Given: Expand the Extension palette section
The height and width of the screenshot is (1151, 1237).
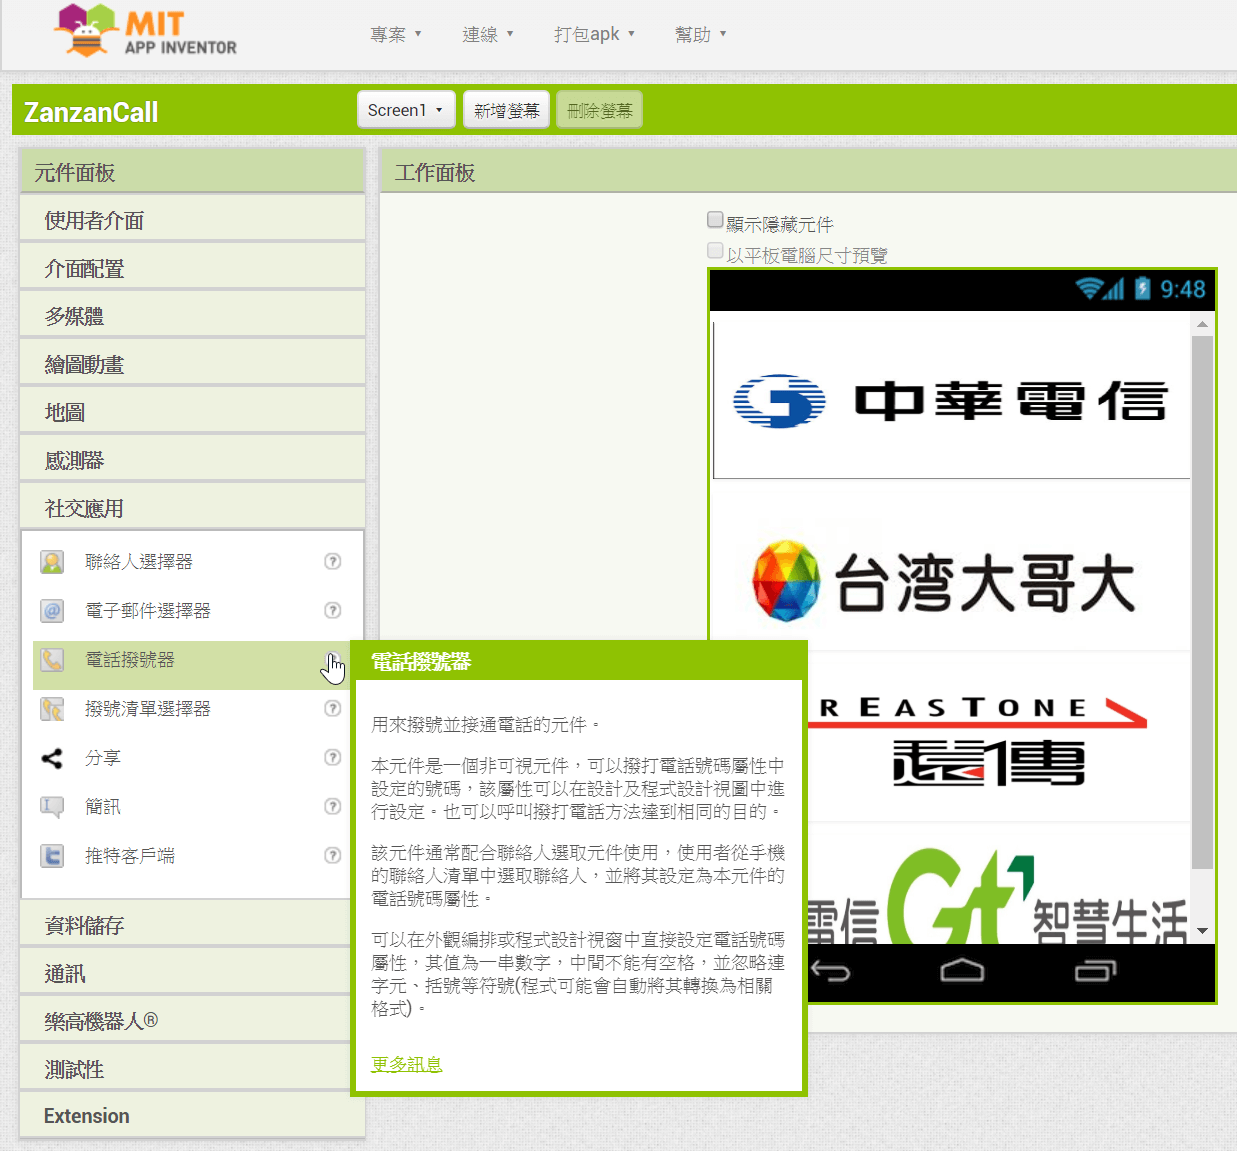Looking at the screenshot, I should 192,1116.
